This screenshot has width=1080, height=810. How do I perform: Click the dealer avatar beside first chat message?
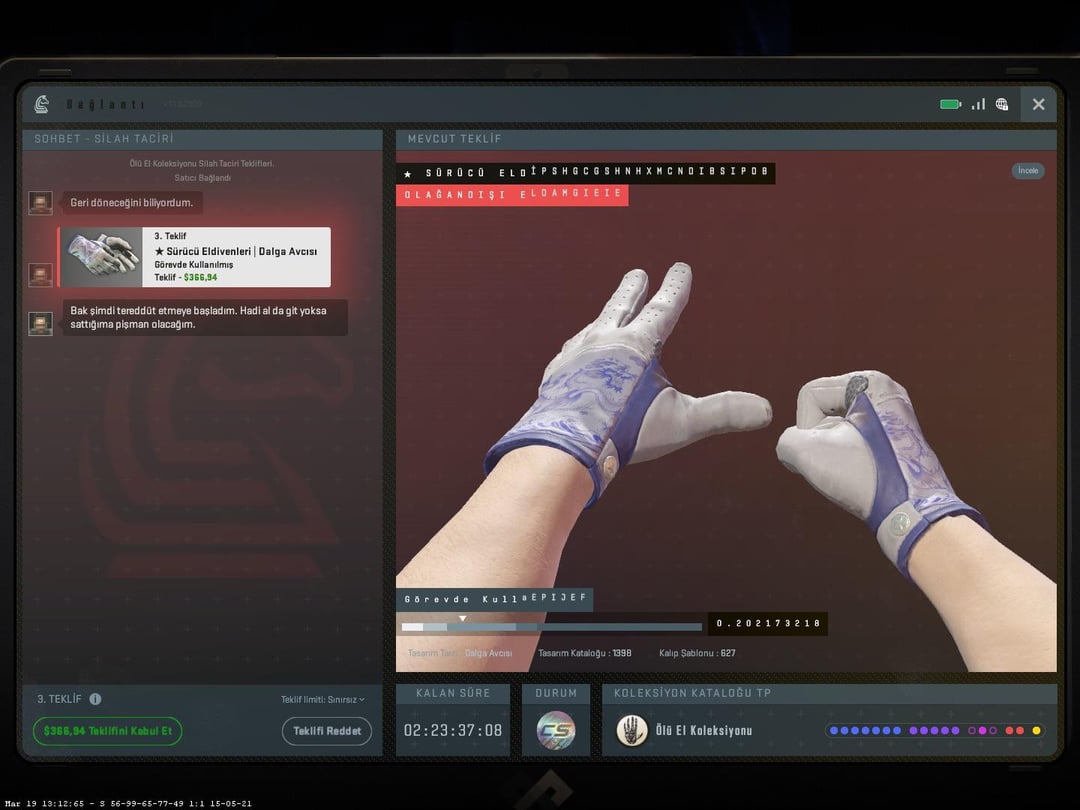coord(40,203)
